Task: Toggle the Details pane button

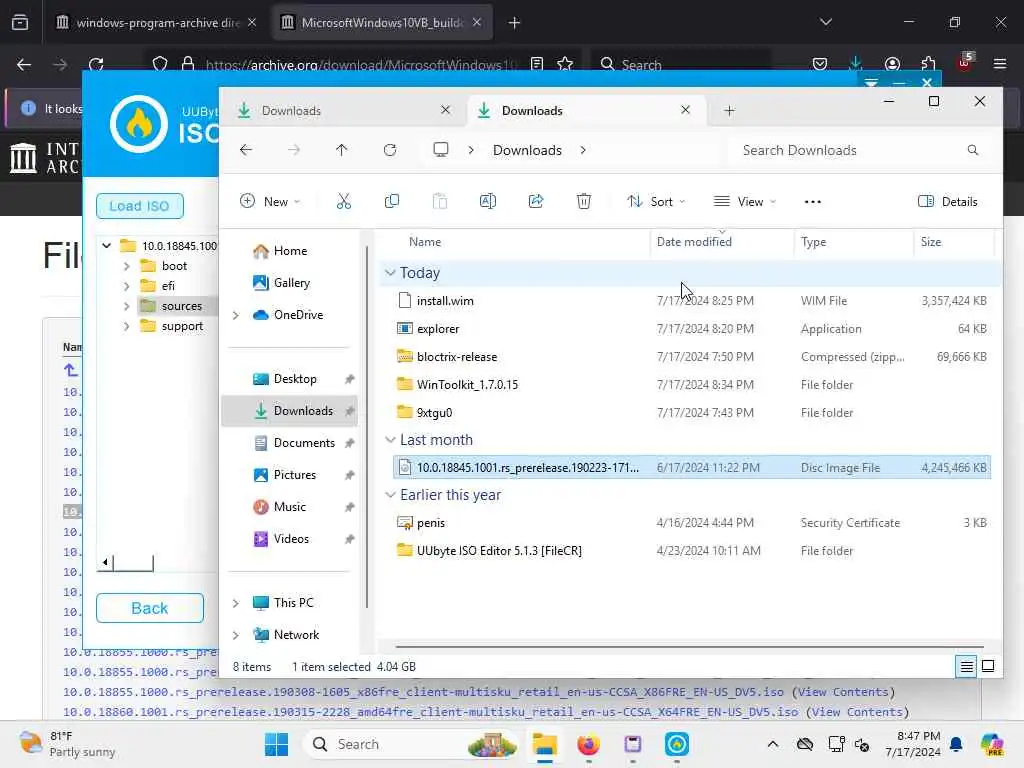Action: (x=948, y=201)
